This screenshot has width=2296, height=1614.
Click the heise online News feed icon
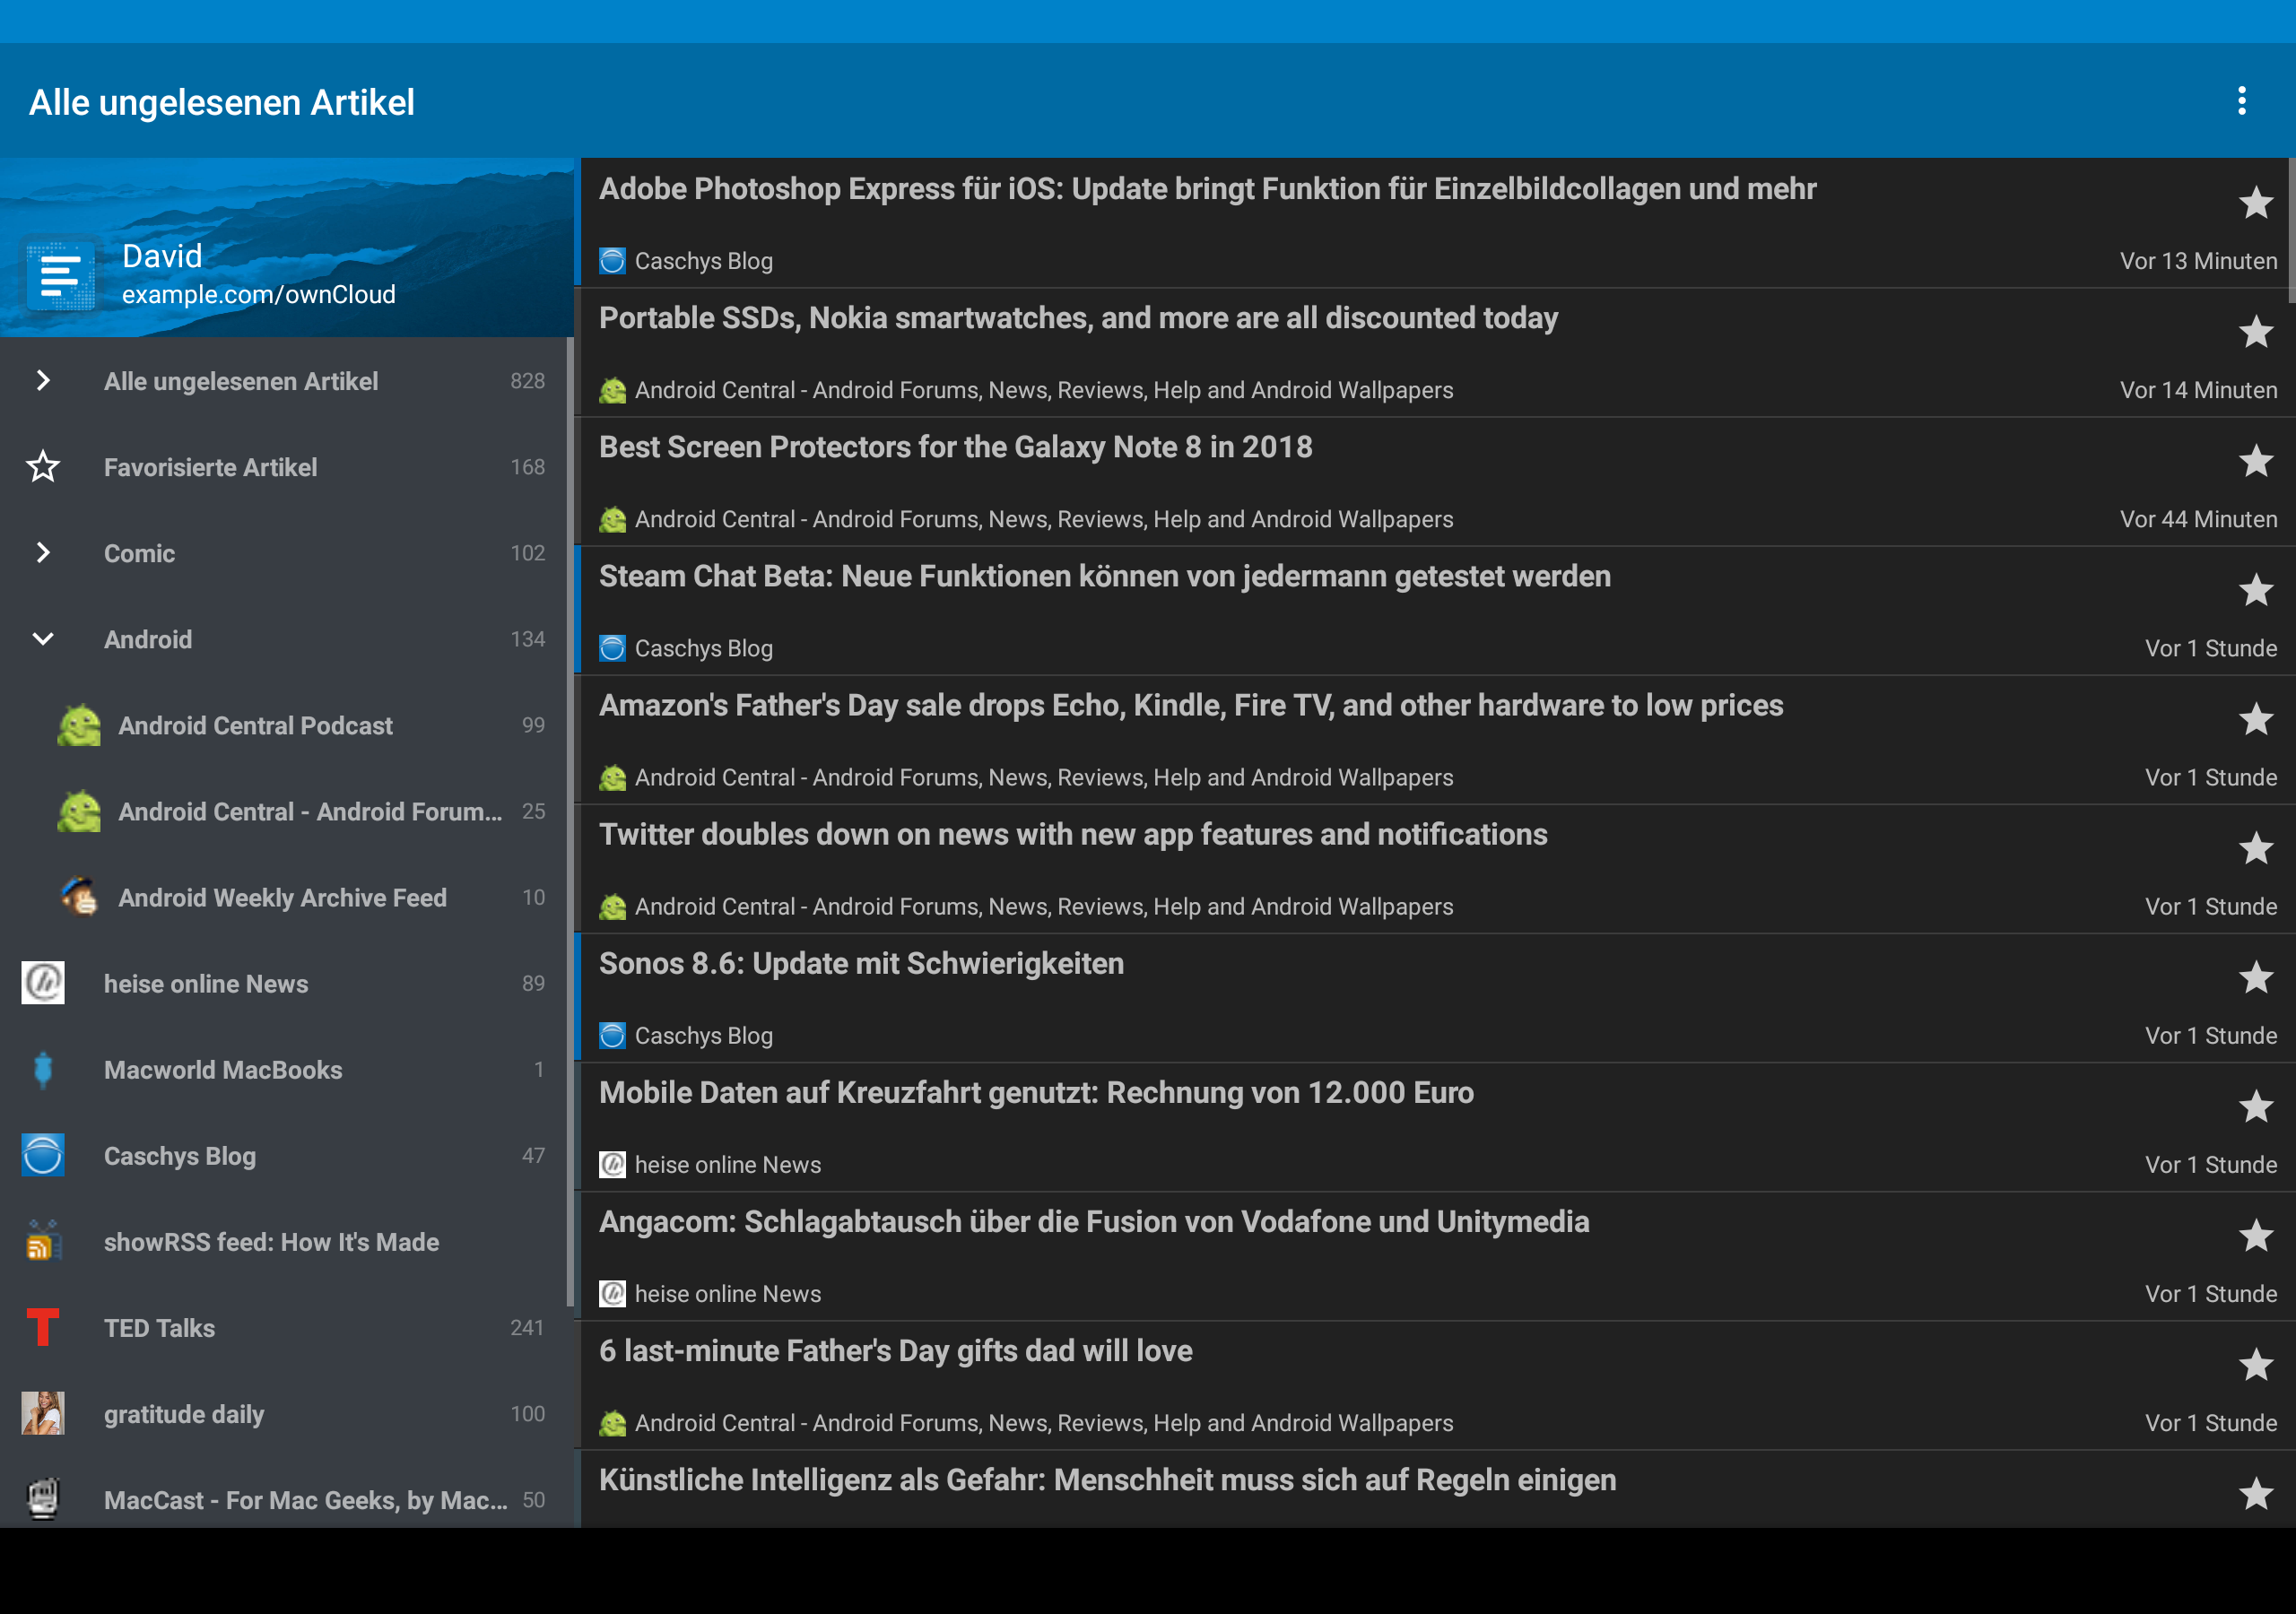point(43,983)
